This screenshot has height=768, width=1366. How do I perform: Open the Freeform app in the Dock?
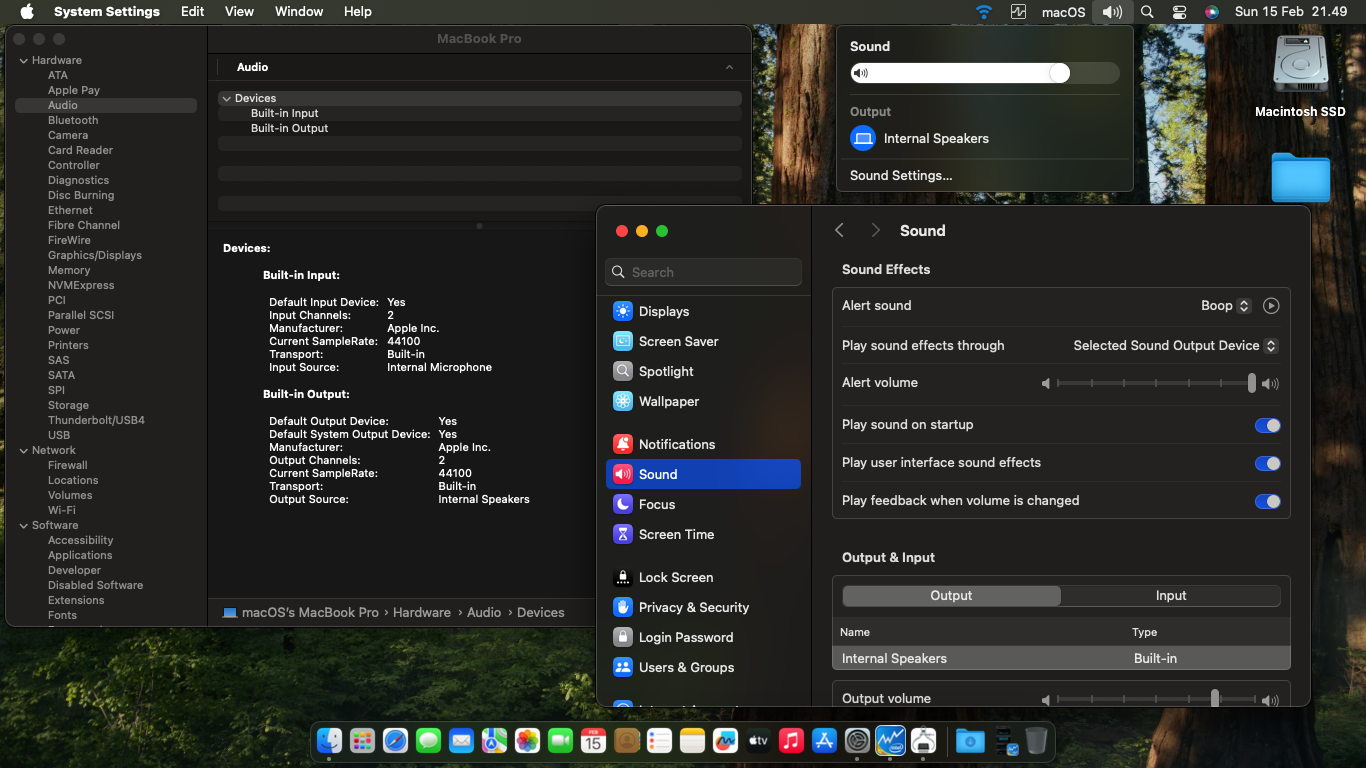tap(725, 741)
